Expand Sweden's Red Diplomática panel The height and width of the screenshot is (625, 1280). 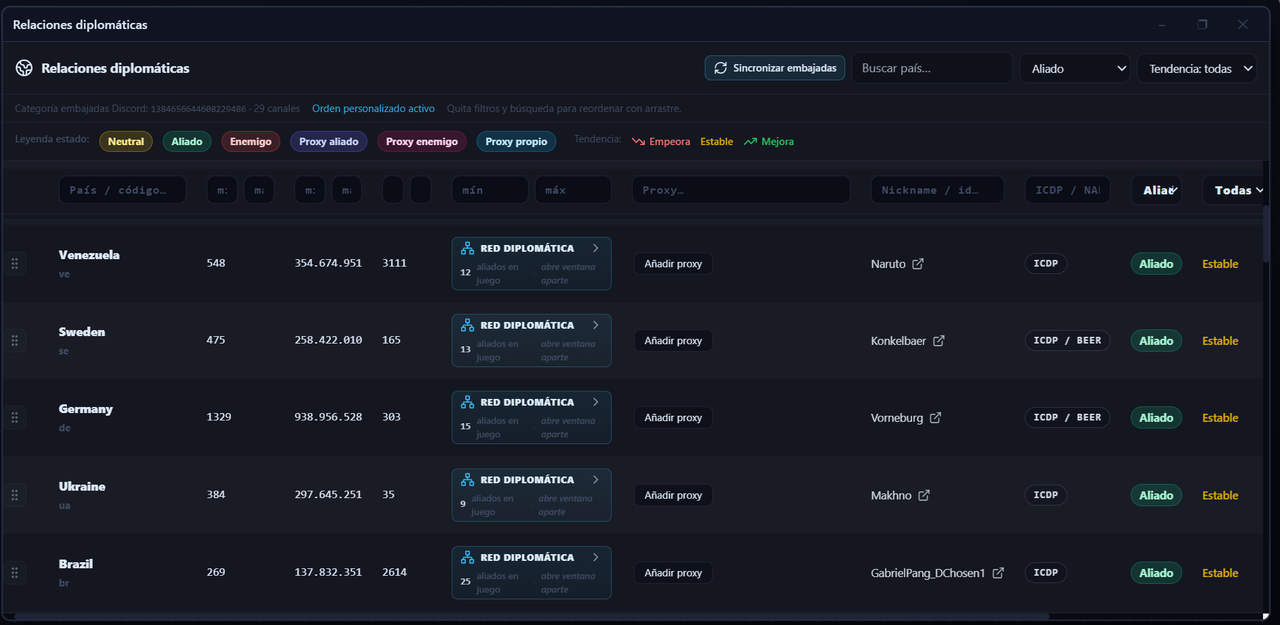pos(531,341)
